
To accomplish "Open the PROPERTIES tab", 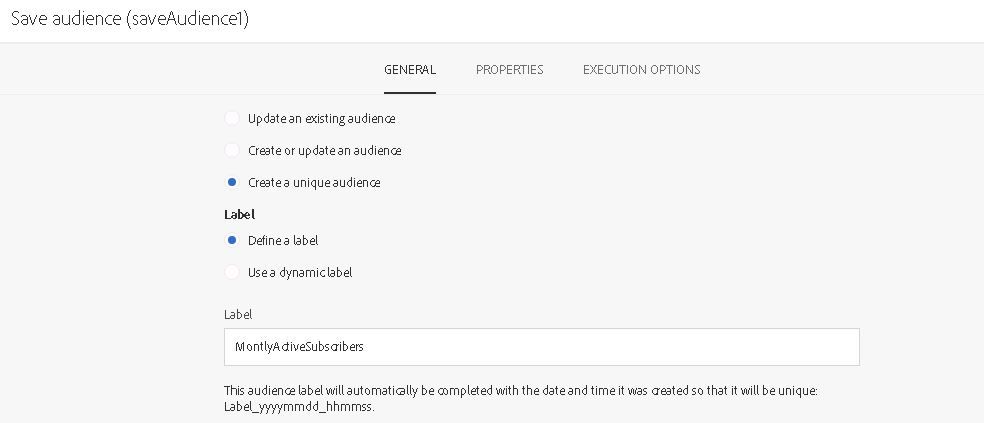I will (x=509, y=70).
